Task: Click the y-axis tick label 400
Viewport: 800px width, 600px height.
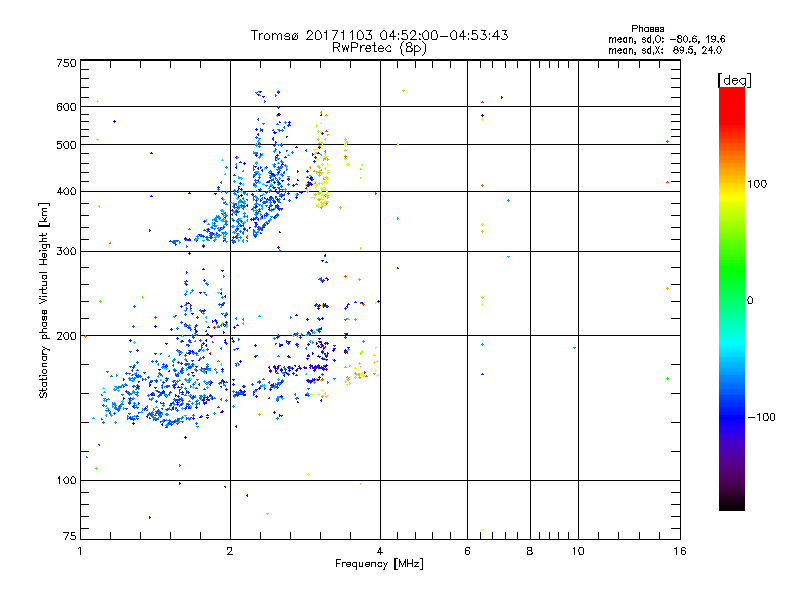Action: point(66,192)
